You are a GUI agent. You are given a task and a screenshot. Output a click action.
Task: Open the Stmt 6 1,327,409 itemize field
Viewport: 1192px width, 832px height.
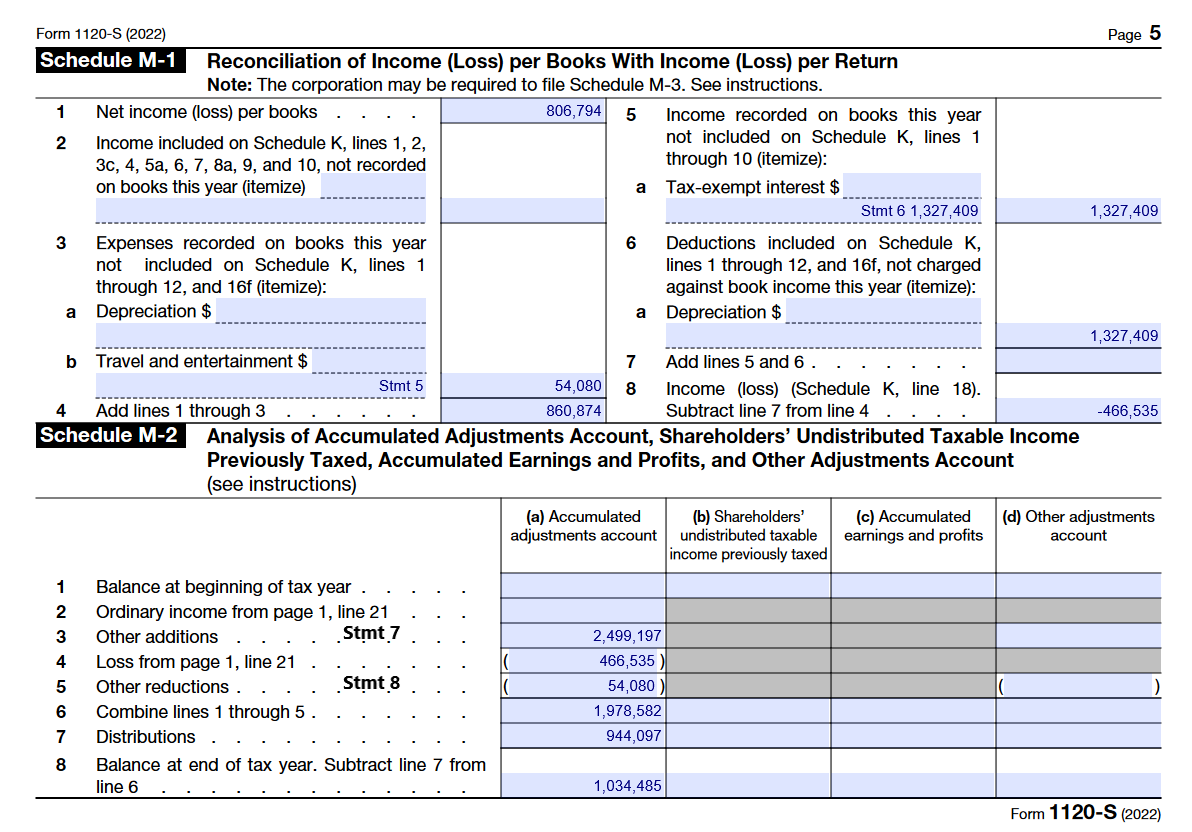point(823,211)
